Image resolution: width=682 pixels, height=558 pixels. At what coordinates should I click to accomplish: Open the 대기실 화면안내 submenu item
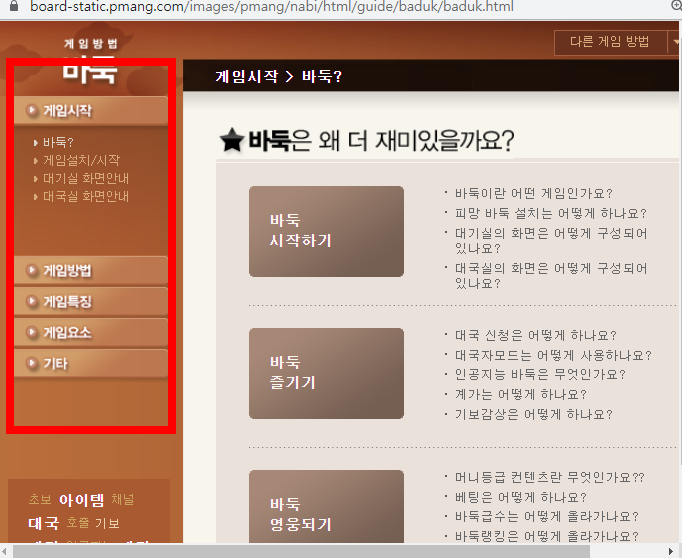pyautogui.click(x=86, y=178)
